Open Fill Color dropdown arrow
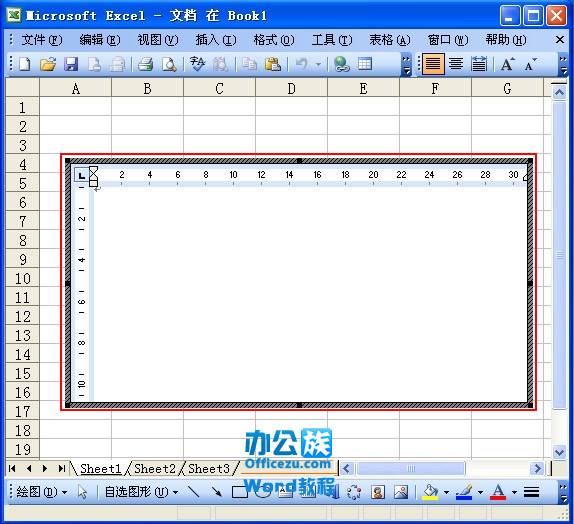This screenshot has height=524, width=574. pos(446,492)
